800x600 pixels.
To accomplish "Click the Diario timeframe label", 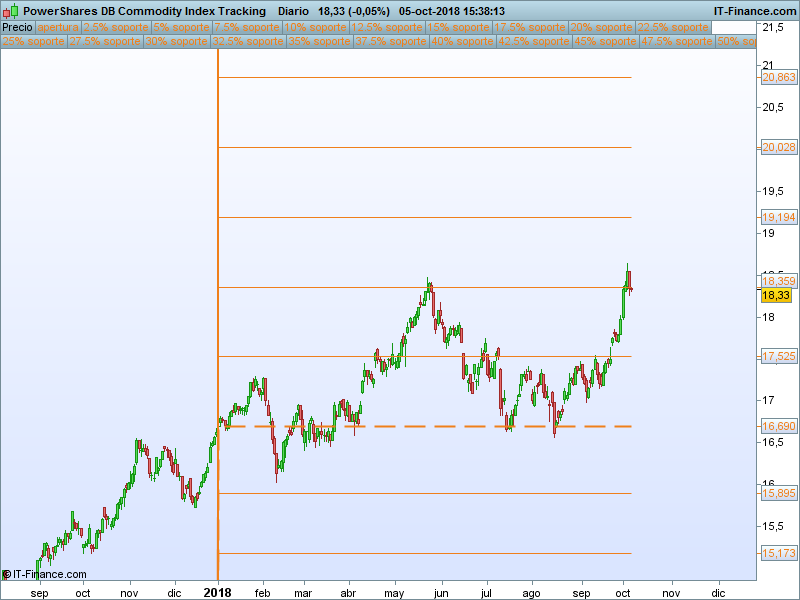I will (293, 11).
